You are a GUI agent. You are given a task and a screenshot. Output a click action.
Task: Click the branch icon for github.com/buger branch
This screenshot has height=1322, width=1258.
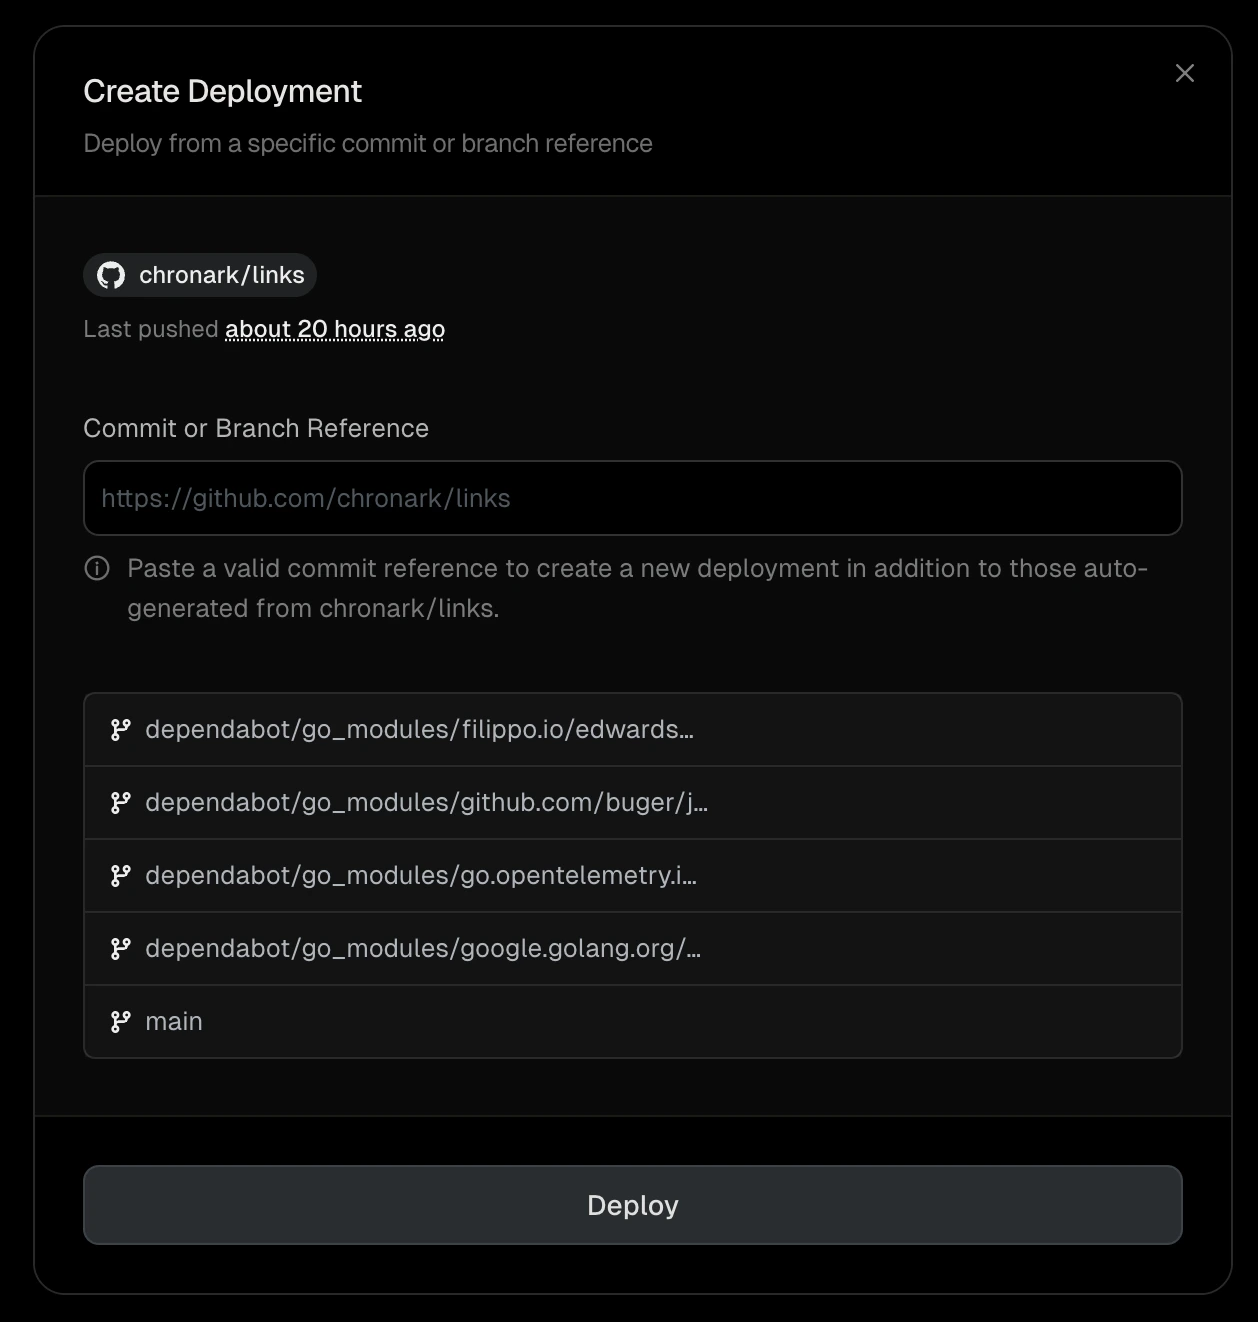pos(121,802)
